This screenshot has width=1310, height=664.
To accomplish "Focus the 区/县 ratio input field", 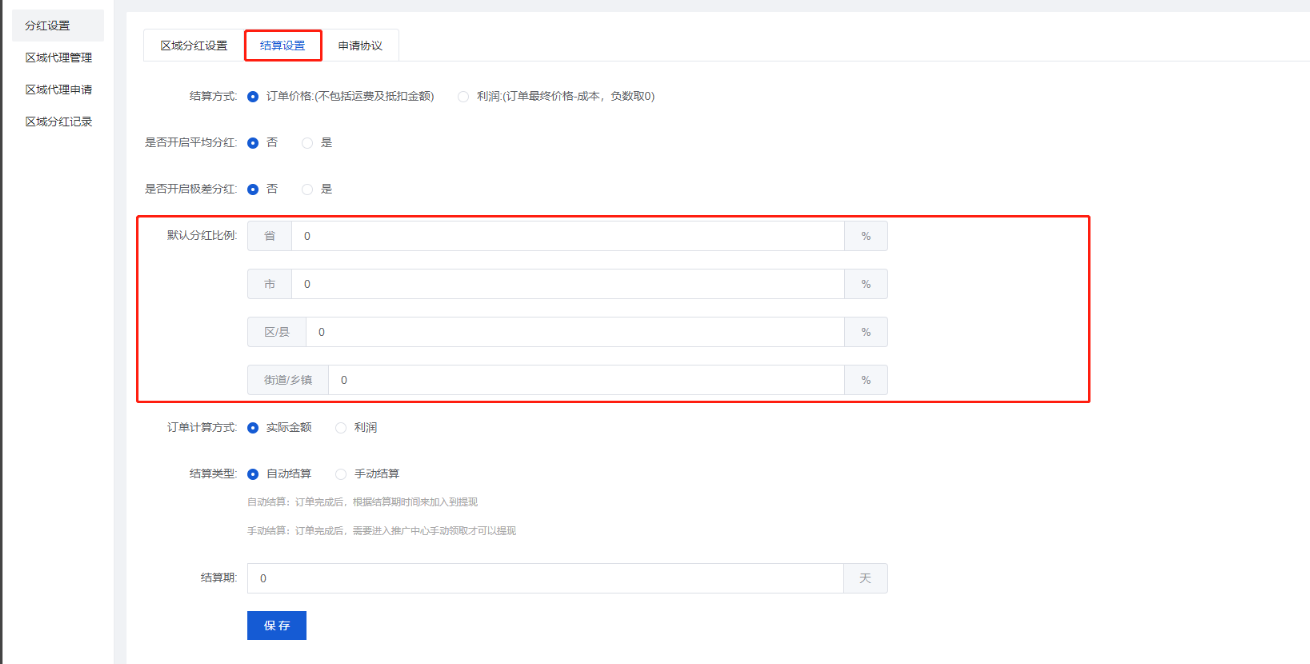I will pyautogui.click(x=574, y=332).
